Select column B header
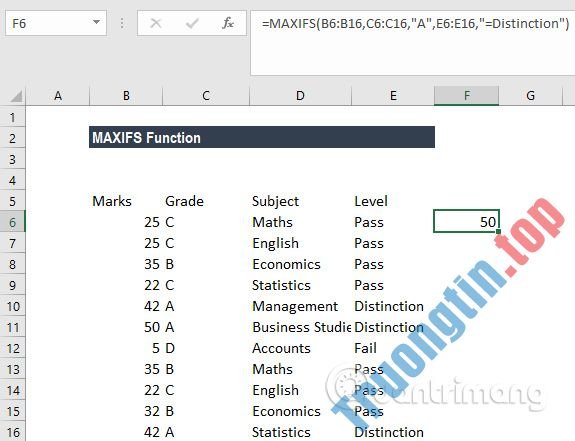The width and height of the screenshot is (575, 441). pos(126,96)
